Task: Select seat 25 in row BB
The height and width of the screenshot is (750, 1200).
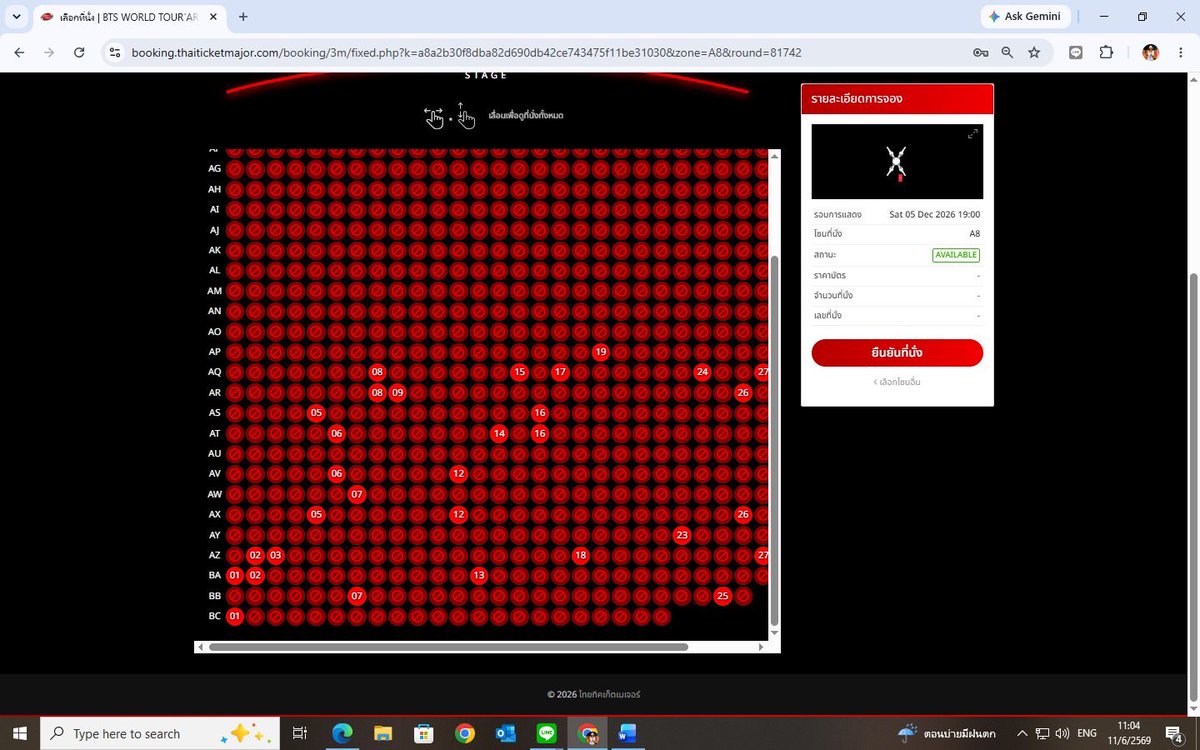Action: [x=722, y=596]
